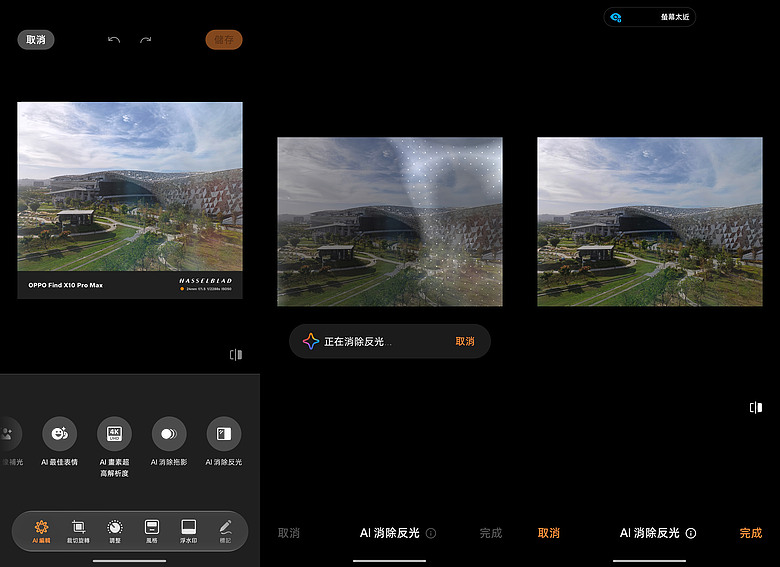Tap the right screen AI 消除反光 title
780x567 pixels.
(x=649, y=533)
